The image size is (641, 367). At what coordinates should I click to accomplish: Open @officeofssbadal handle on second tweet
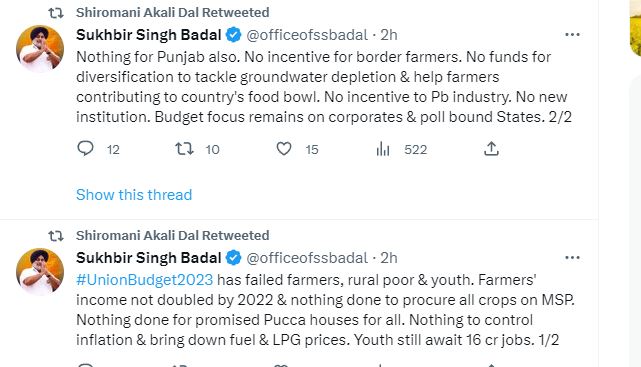coord(307,258)
